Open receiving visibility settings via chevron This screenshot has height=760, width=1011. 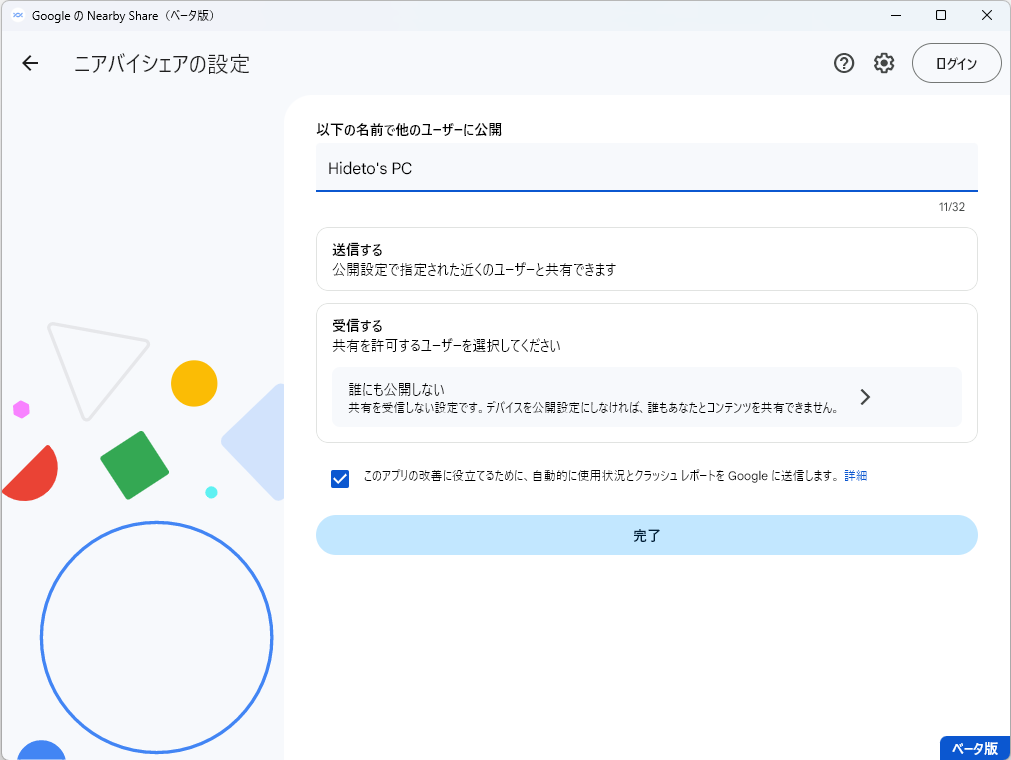pos(864,397)
